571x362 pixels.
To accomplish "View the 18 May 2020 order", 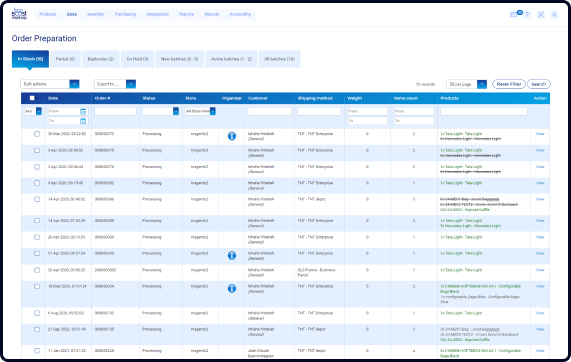I will [540, 287].
